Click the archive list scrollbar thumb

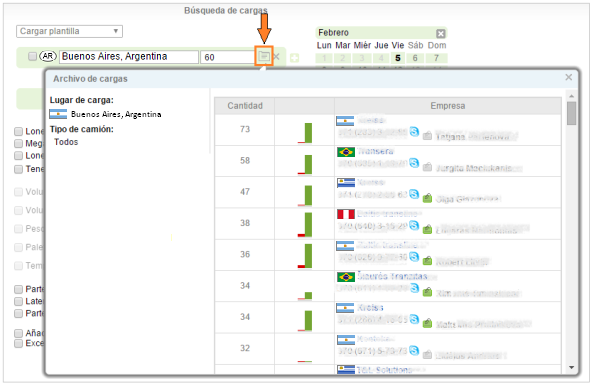(x=572, y=113)
